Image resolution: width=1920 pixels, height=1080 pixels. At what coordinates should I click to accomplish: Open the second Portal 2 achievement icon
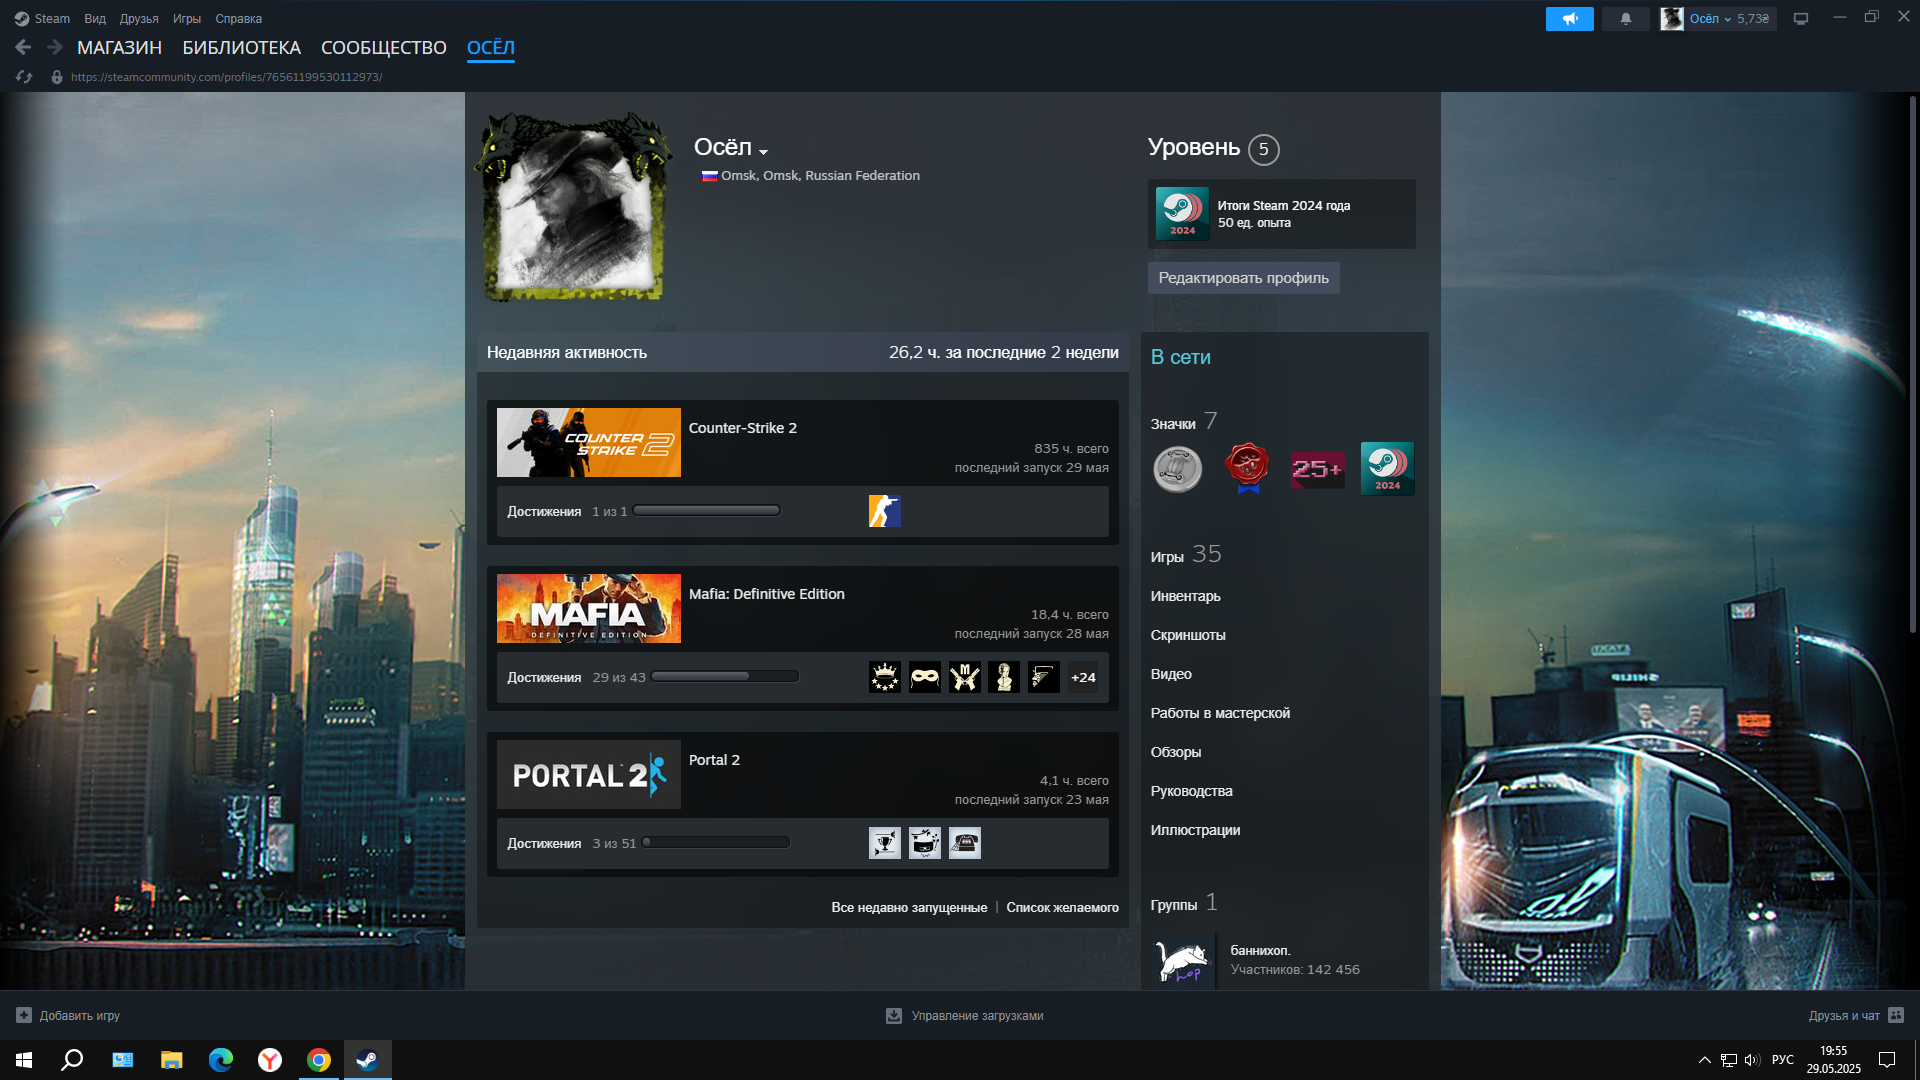tap(924, 843)
